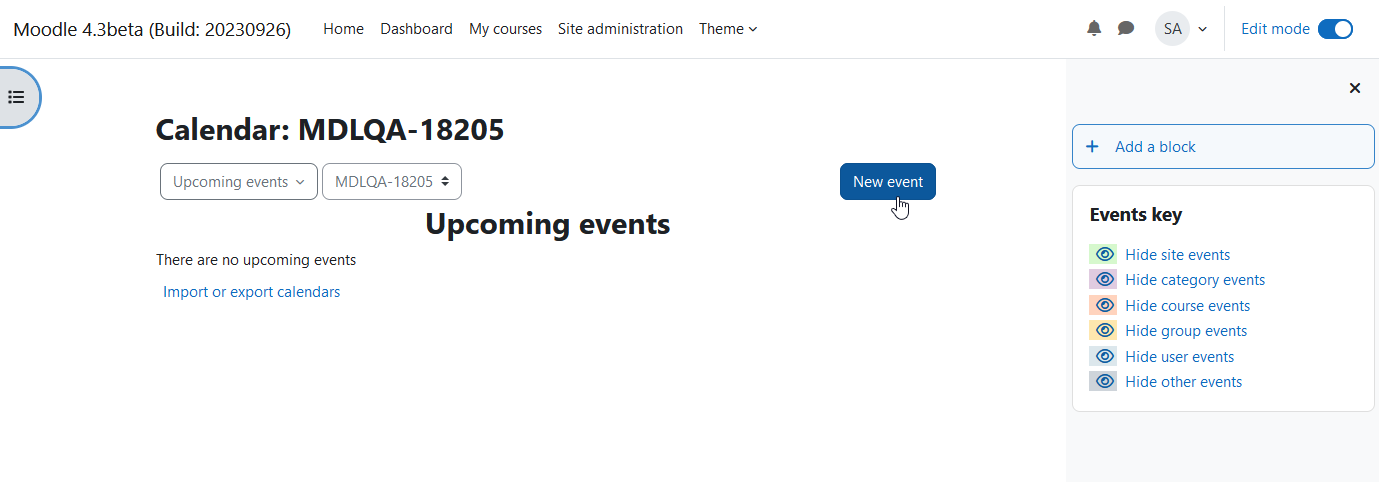Screen dimensions: 1379x482
Task: Toggle the course events eye icon
Action: click(1104, 305)
